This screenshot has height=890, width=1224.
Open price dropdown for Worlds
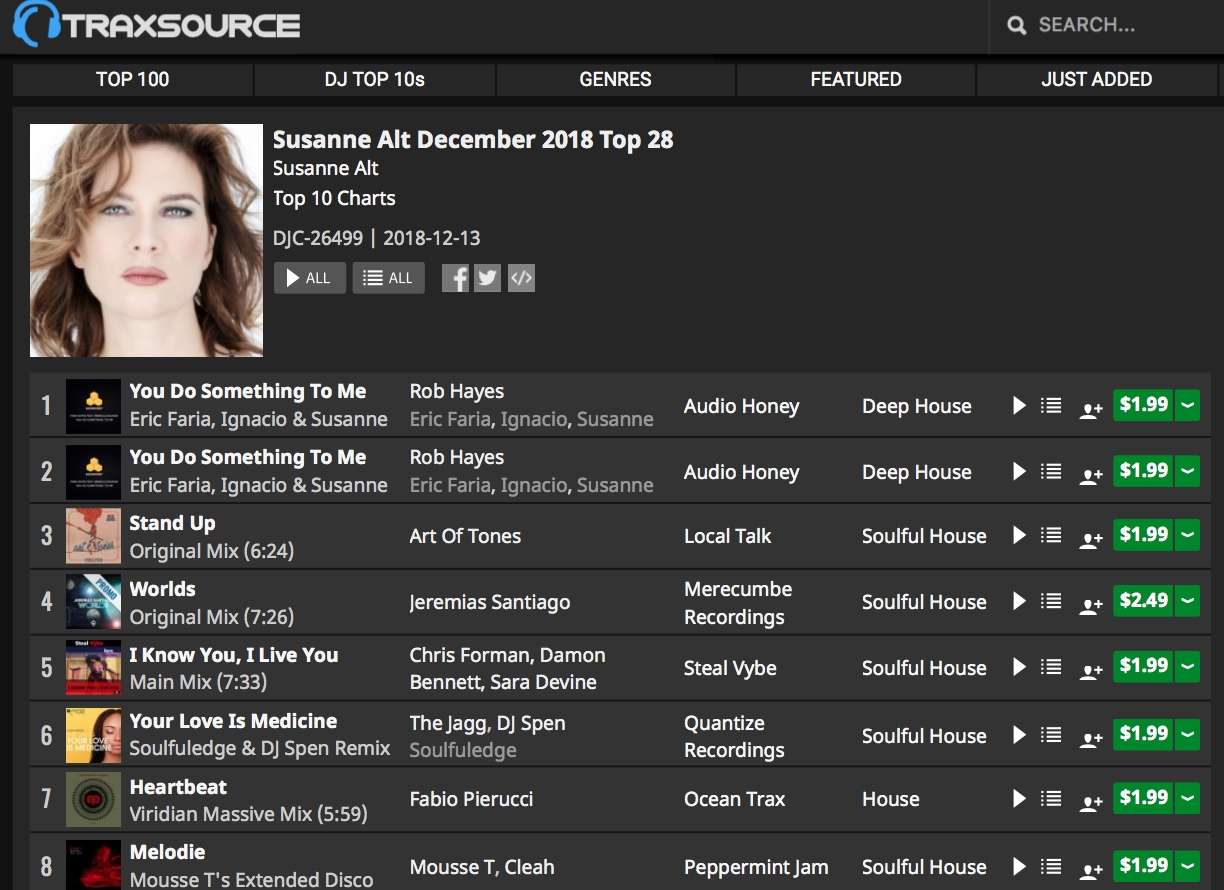[1187, 601]
